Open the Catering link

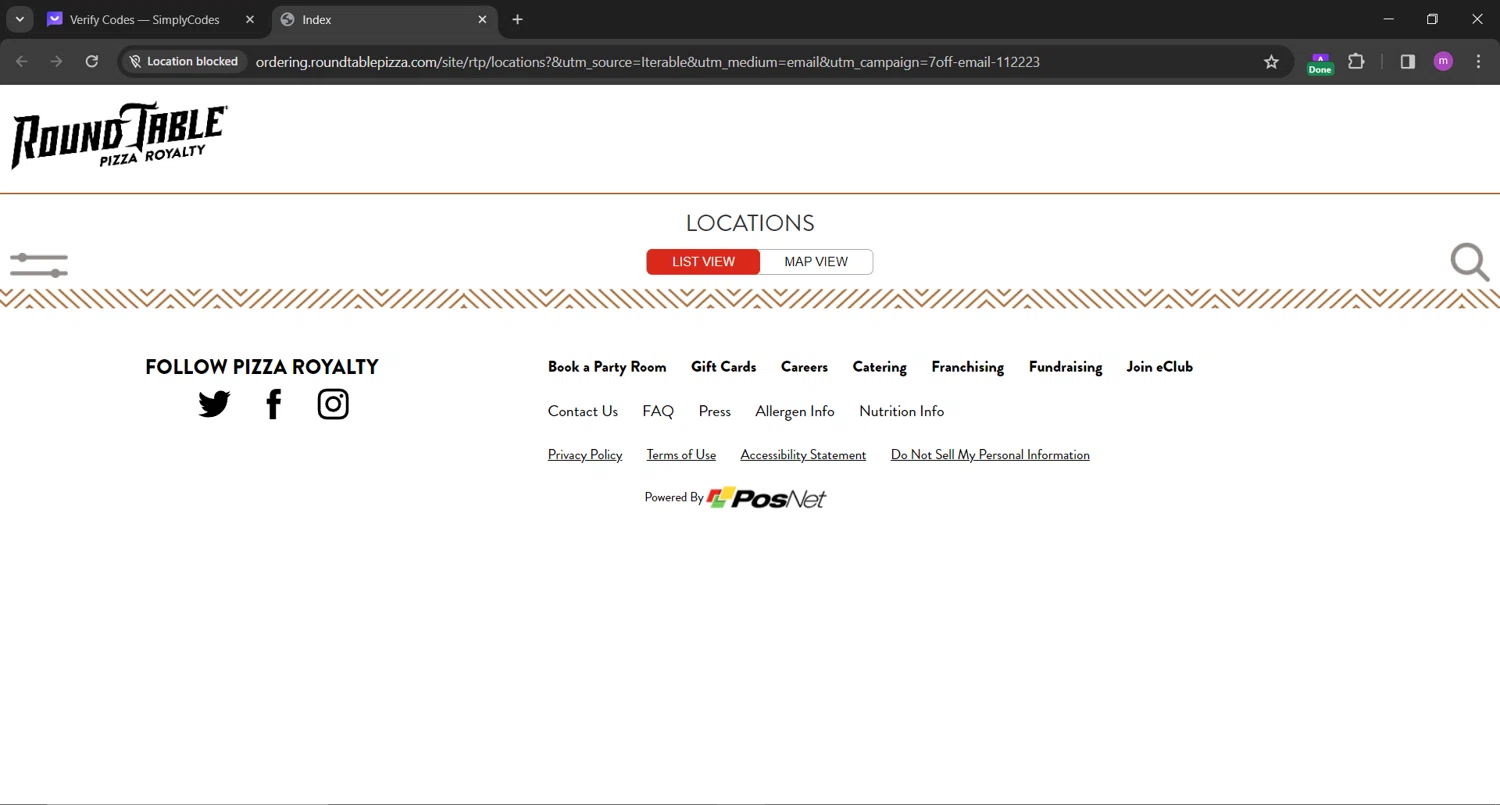click(x=879, y=367)
